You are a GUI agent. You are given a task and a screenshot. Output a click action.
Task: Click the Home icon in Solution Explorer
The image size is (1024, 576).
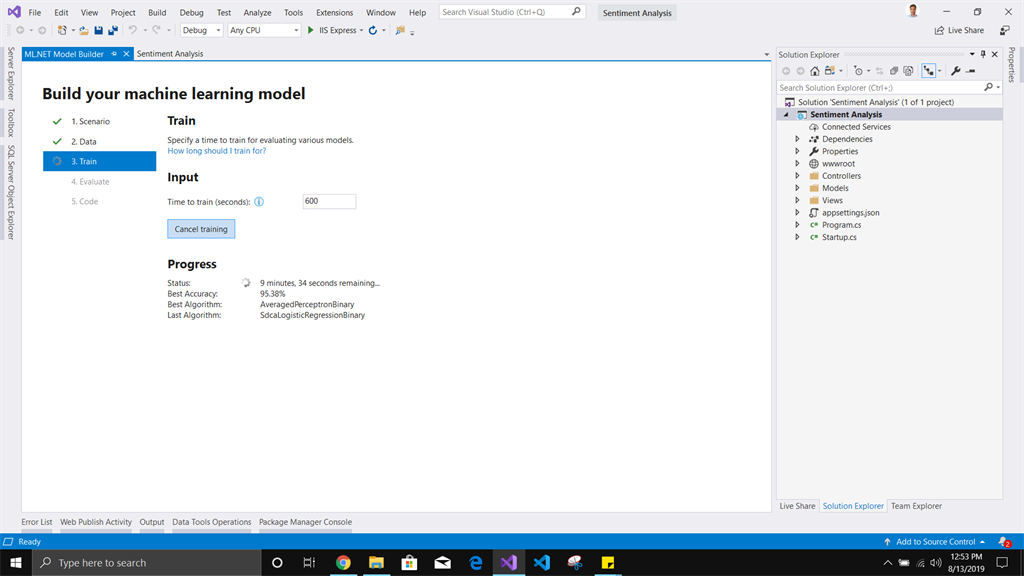coord(815,71)
